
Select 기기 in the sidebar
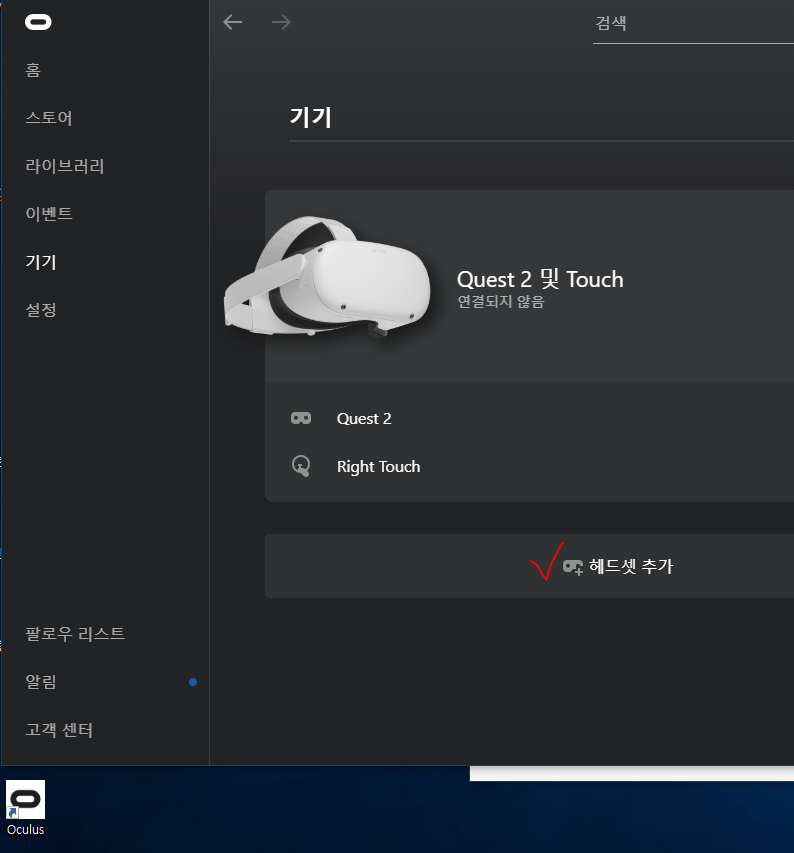[x=41, y=262]
